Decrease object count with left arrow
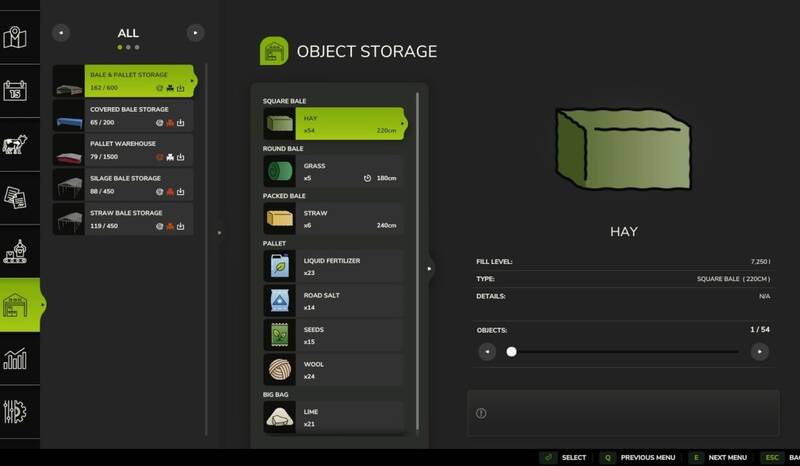The height and width of the screenshot is (466, 800). [x=487, y=351]
